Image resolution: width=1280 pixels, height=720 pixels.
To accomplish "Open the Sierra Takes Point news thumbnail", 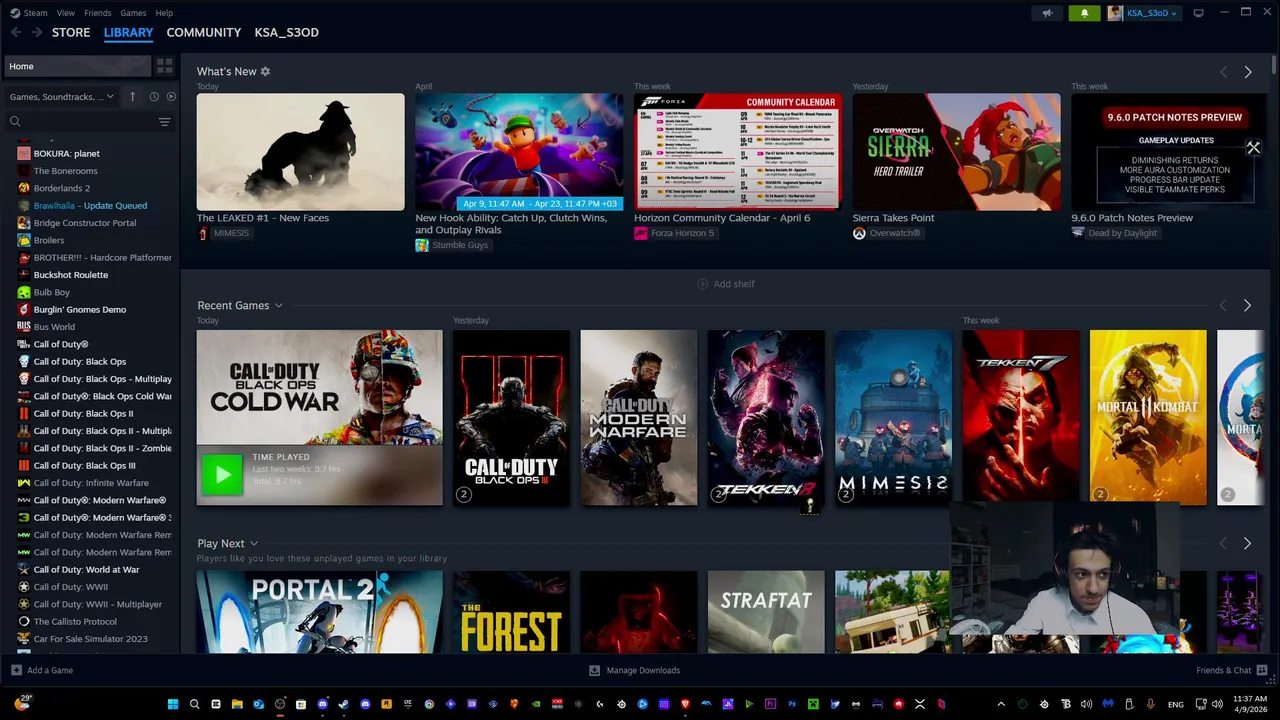I will [956, 152].
